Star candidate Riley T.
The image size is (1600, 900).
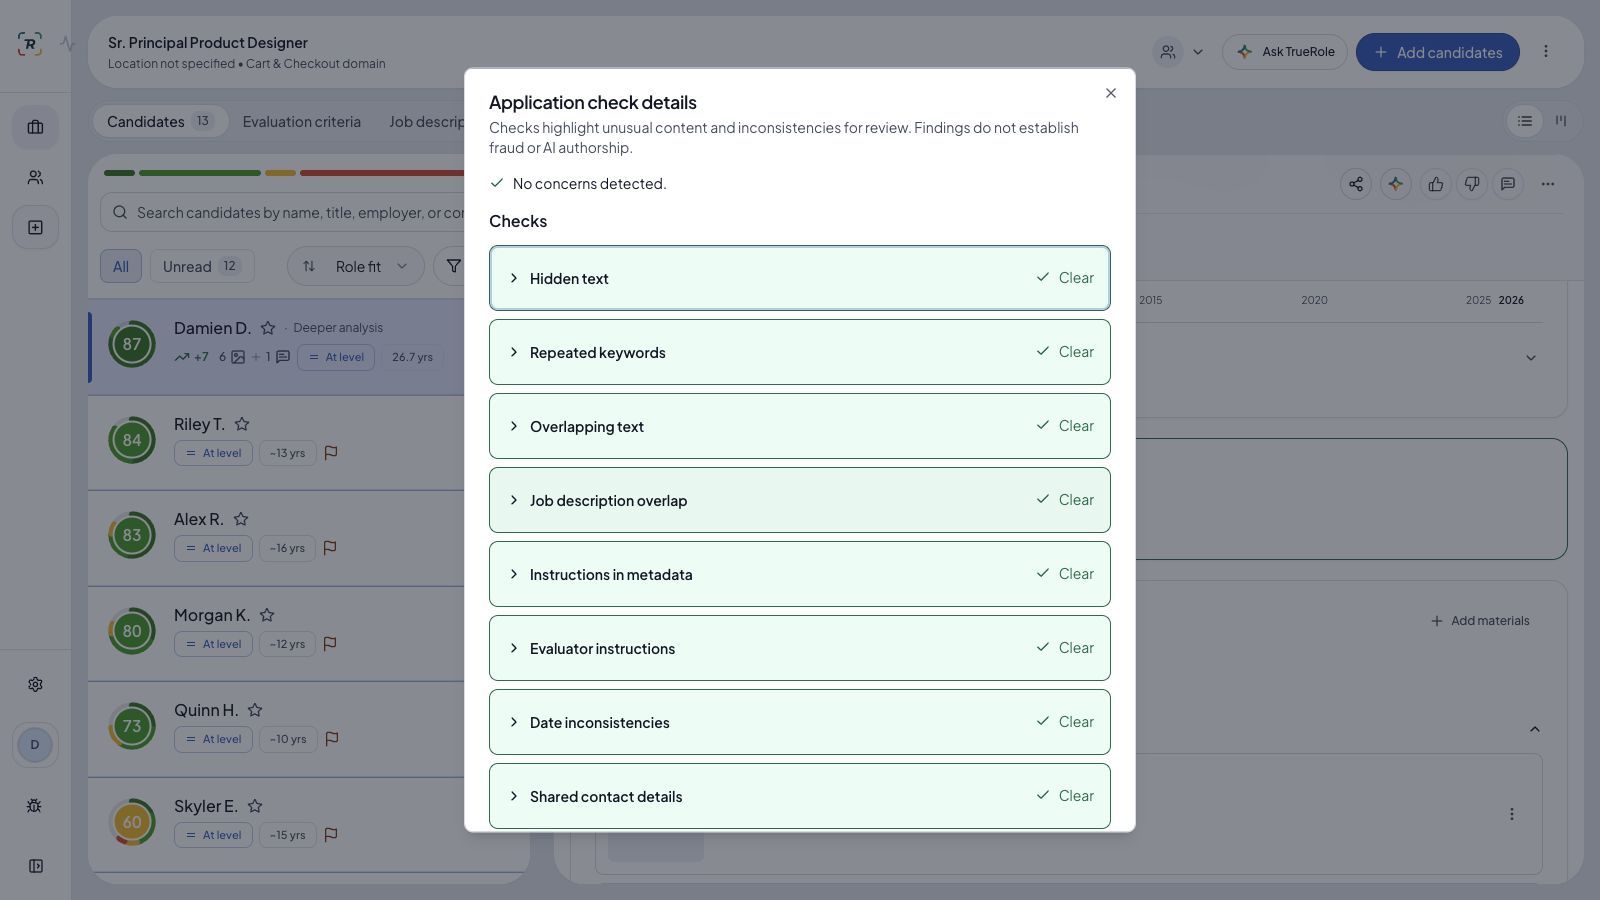(241, 424)
